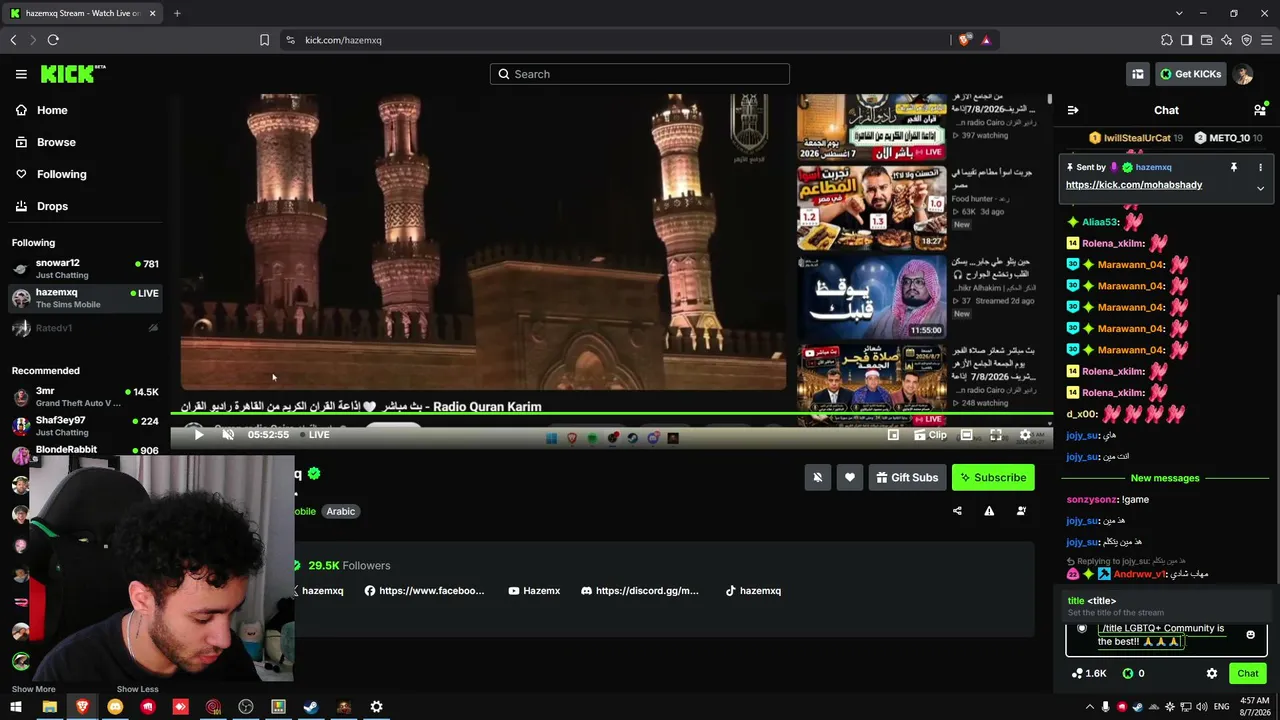Open chat identity badge icon in input
1280x720 pixels.
click(x=1082, y=629)
